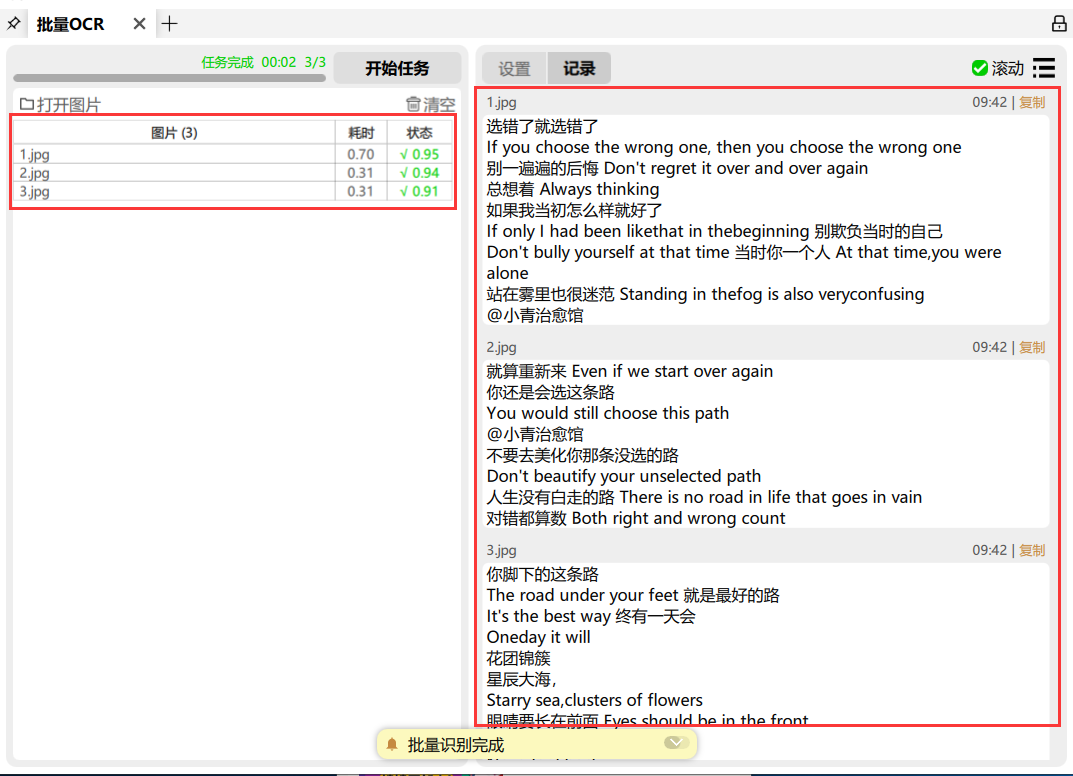Click the 1.jpg record header label
1073x776 pixels.
coord(502,103)
